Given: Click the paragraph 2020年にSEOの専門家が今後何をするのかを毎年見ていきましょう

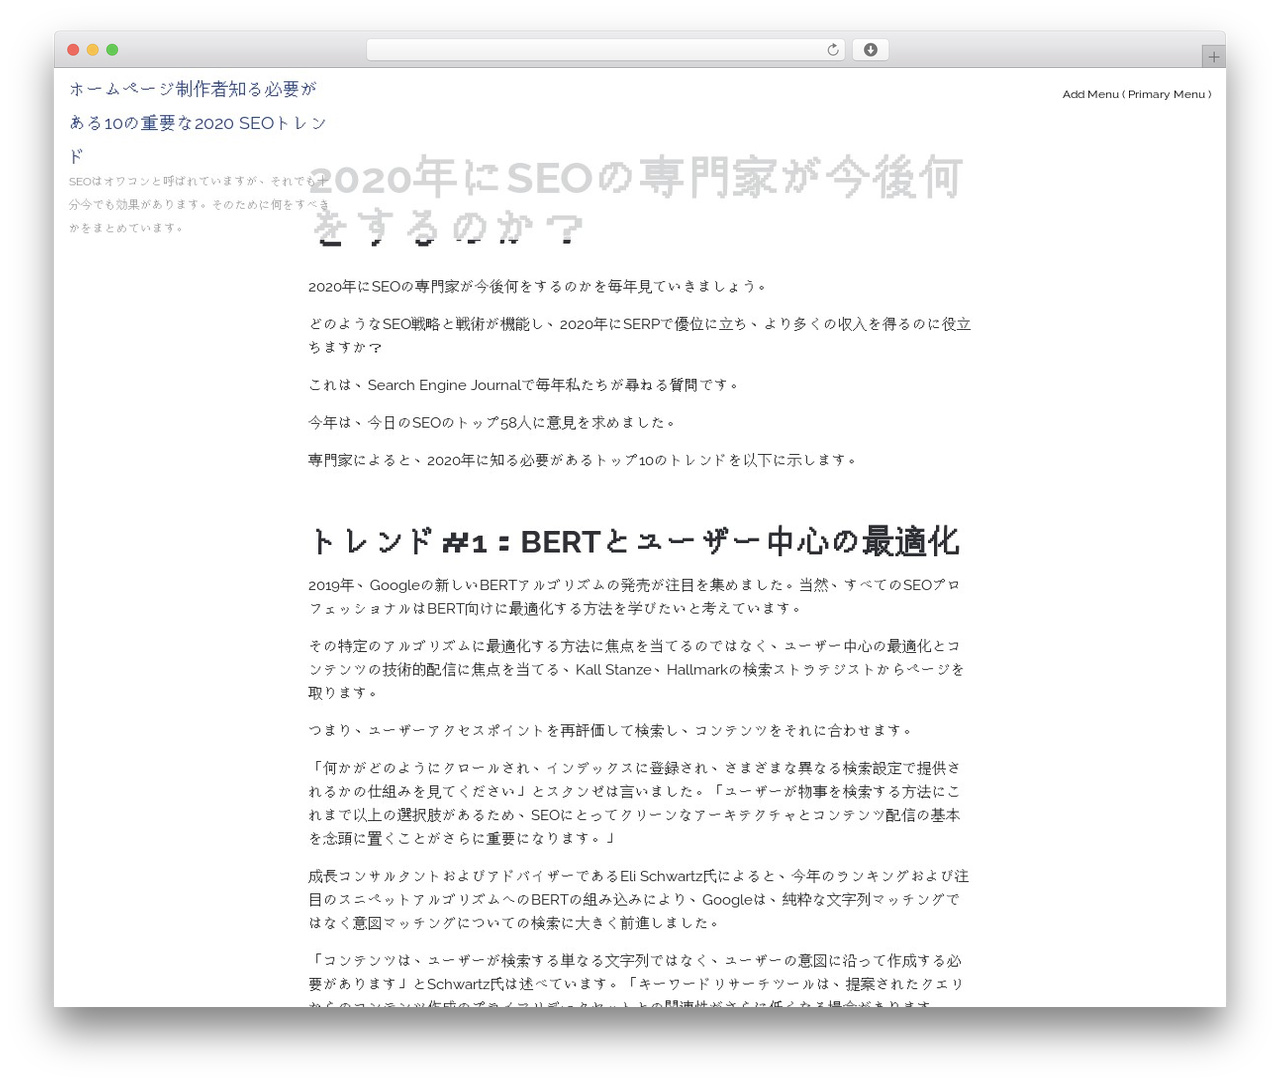Looking at the screenshot, I should pos(538,286).
